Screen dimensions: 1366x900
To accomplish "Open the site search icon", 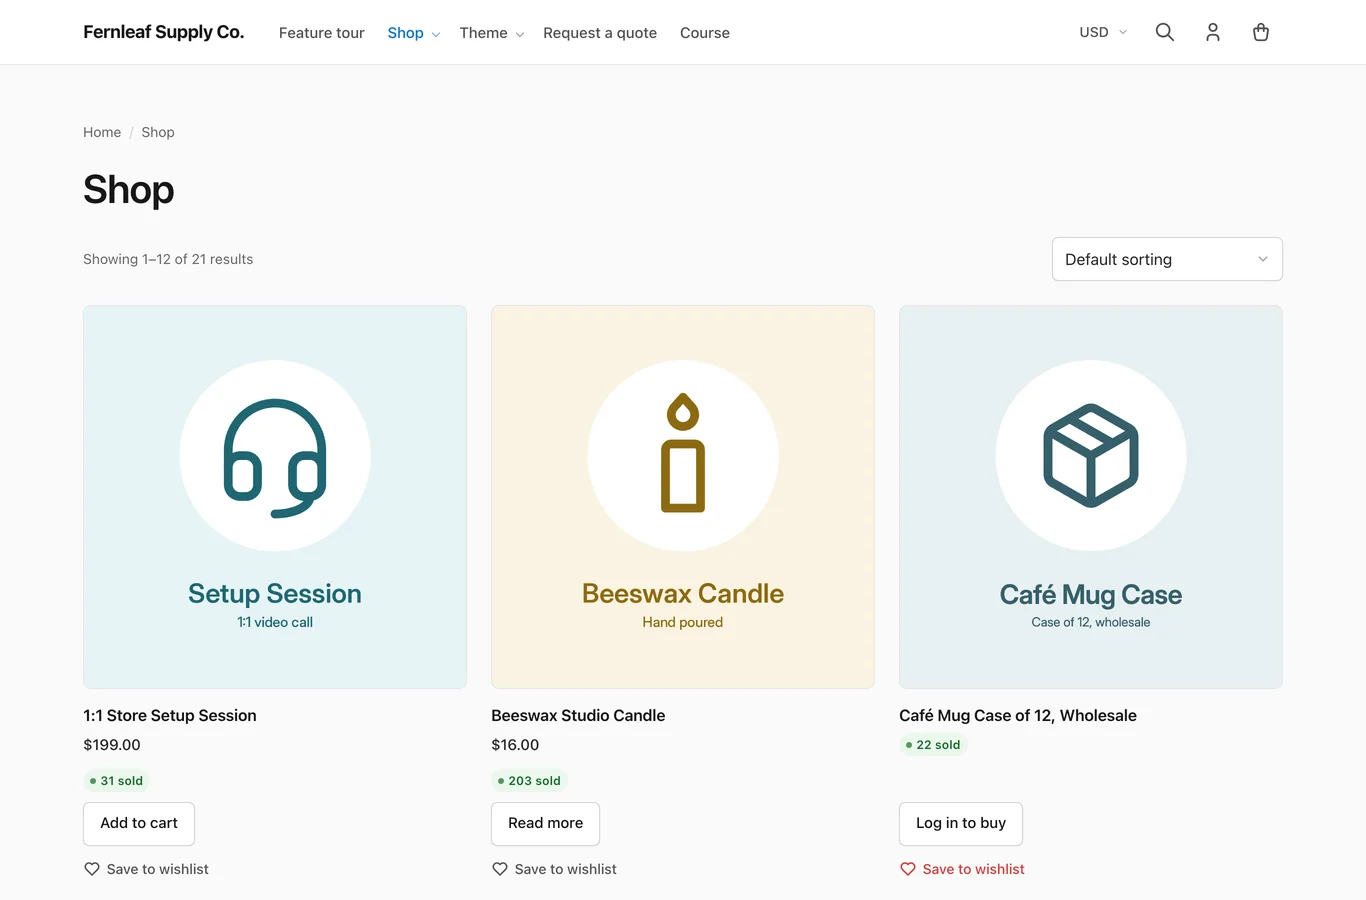I will tap(1165, 32).
